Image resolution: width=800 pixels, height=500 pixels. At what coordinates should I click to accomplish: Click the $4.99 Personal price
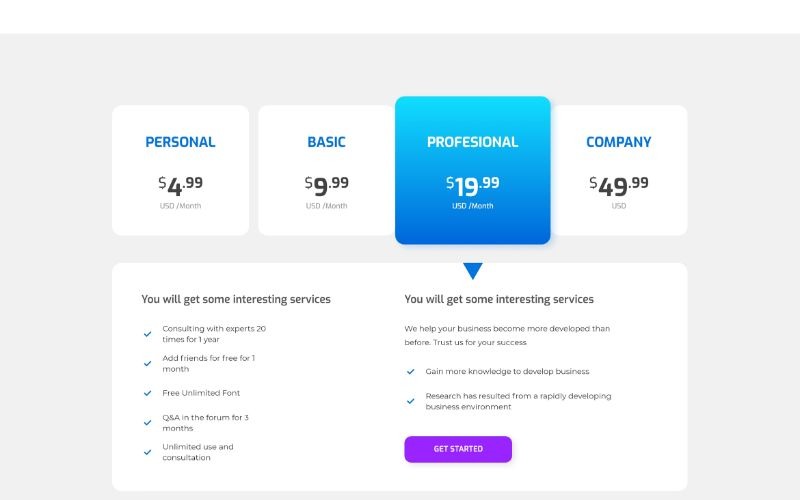[180, 185]
